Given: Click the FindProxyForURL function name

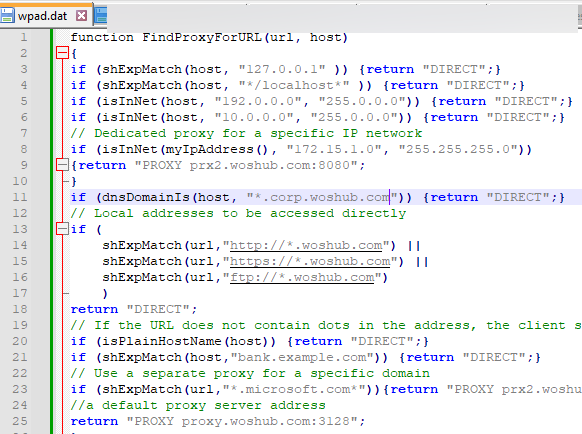Looking at the screenshot, I should [x=202, y=37].
